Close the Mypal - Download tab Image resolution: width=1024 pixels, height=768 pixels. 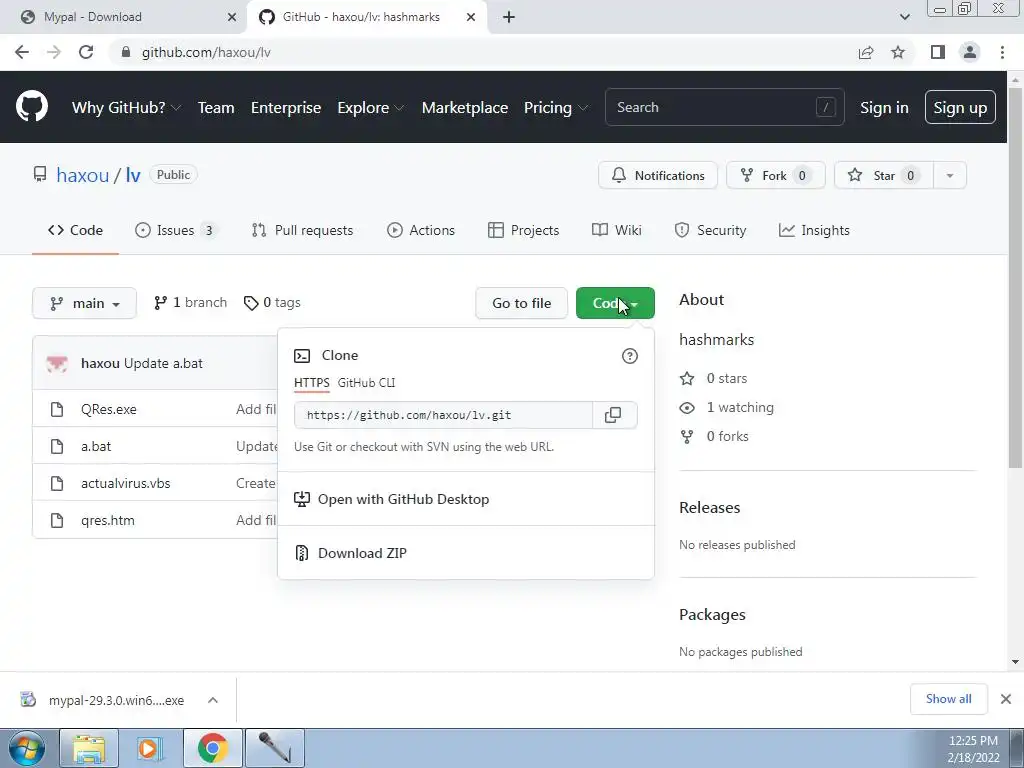tap(232, 17)
